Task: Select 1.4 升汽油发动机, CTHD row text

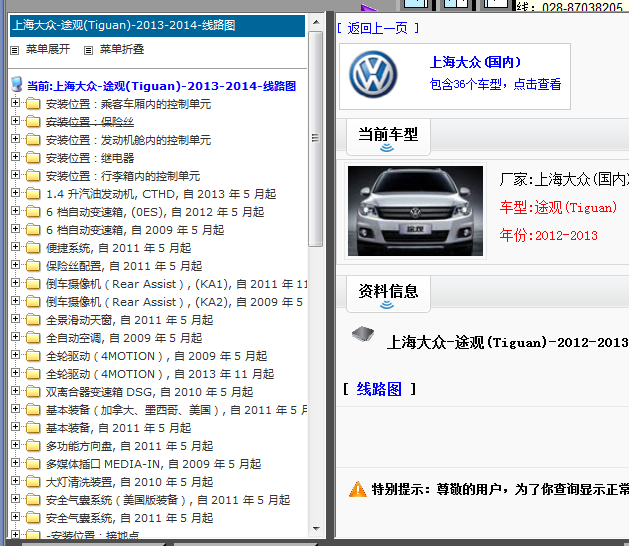Action: click(161, 194)
